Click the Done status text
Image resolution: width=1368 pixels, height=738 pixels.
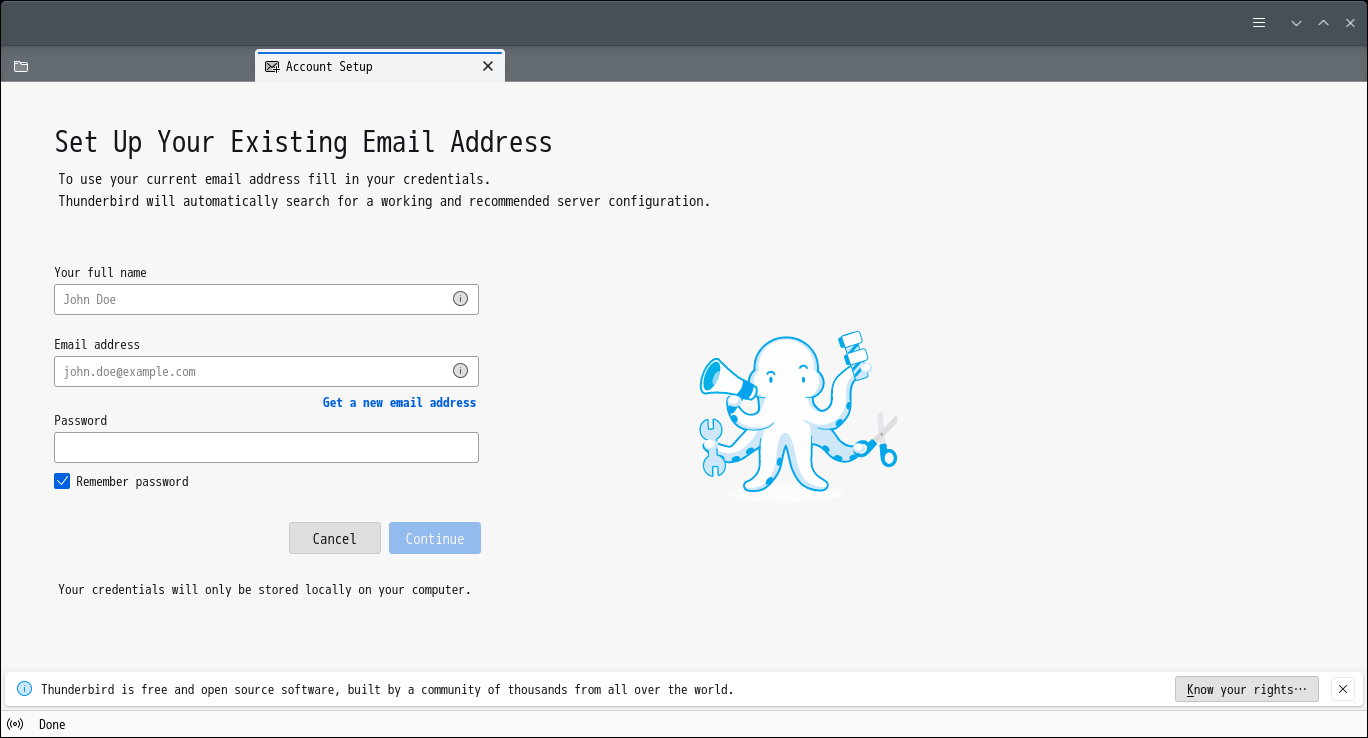pos(52,724)
